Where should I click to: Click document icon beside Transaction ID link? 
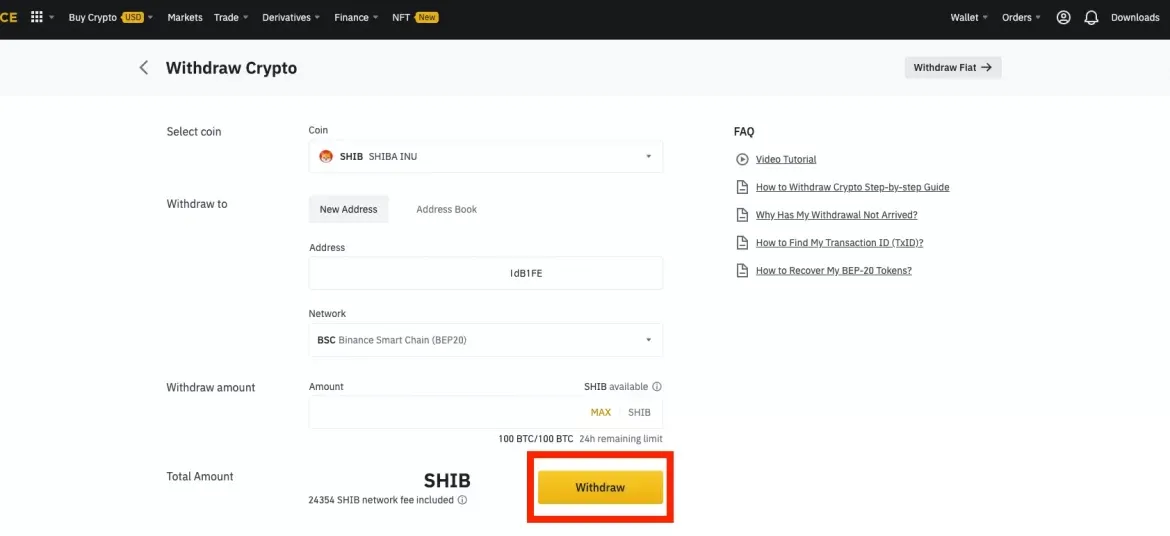(x=742, y=243)
